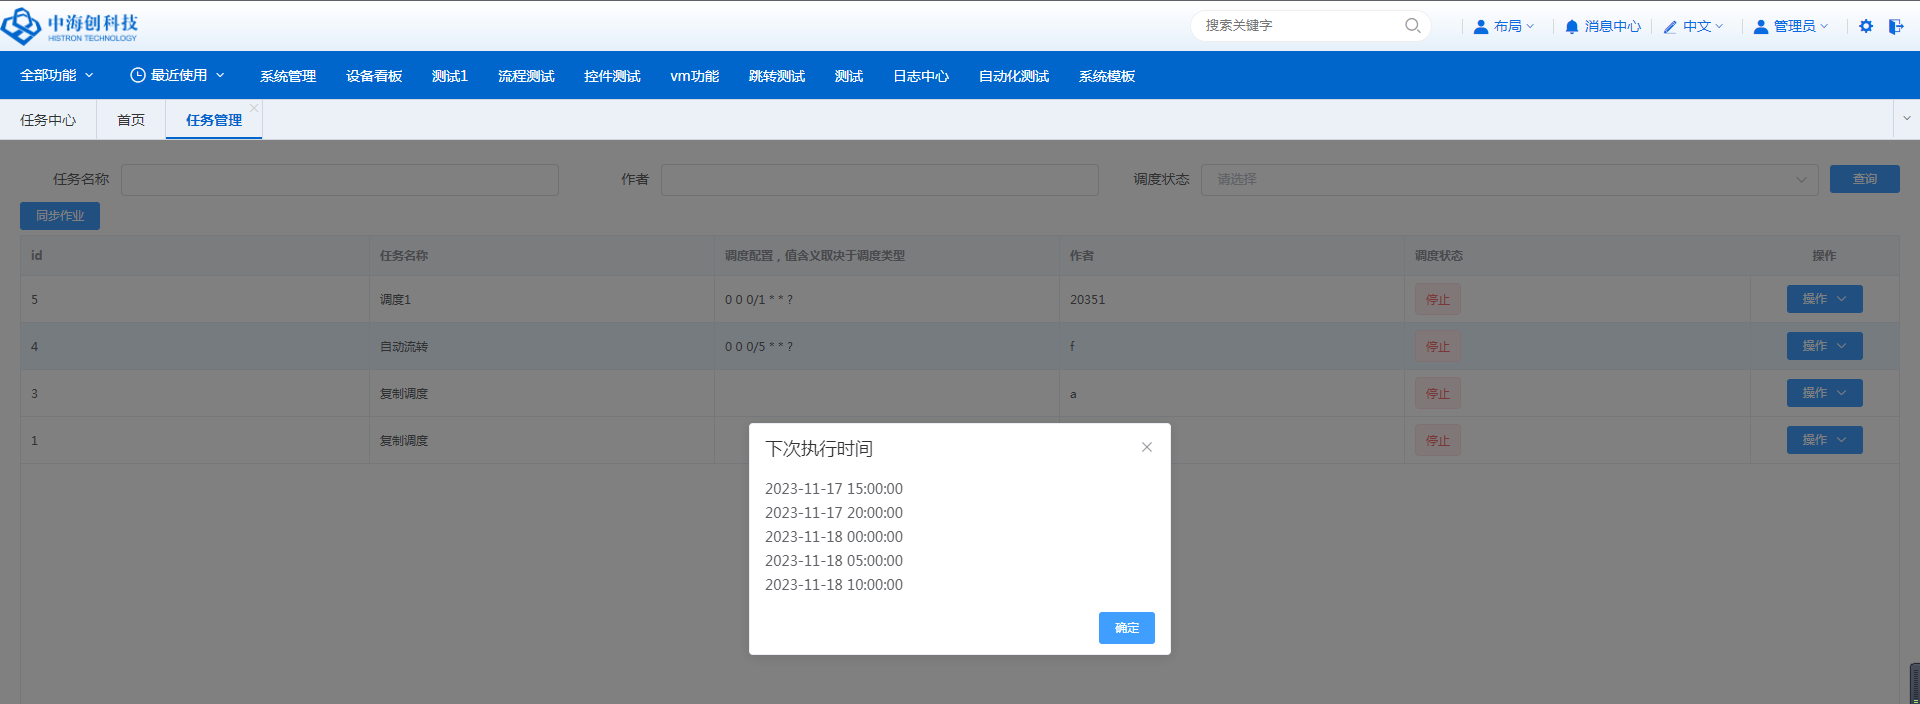
Task: Open the 日志中心 menu item
Action: (x=920, y=76)
